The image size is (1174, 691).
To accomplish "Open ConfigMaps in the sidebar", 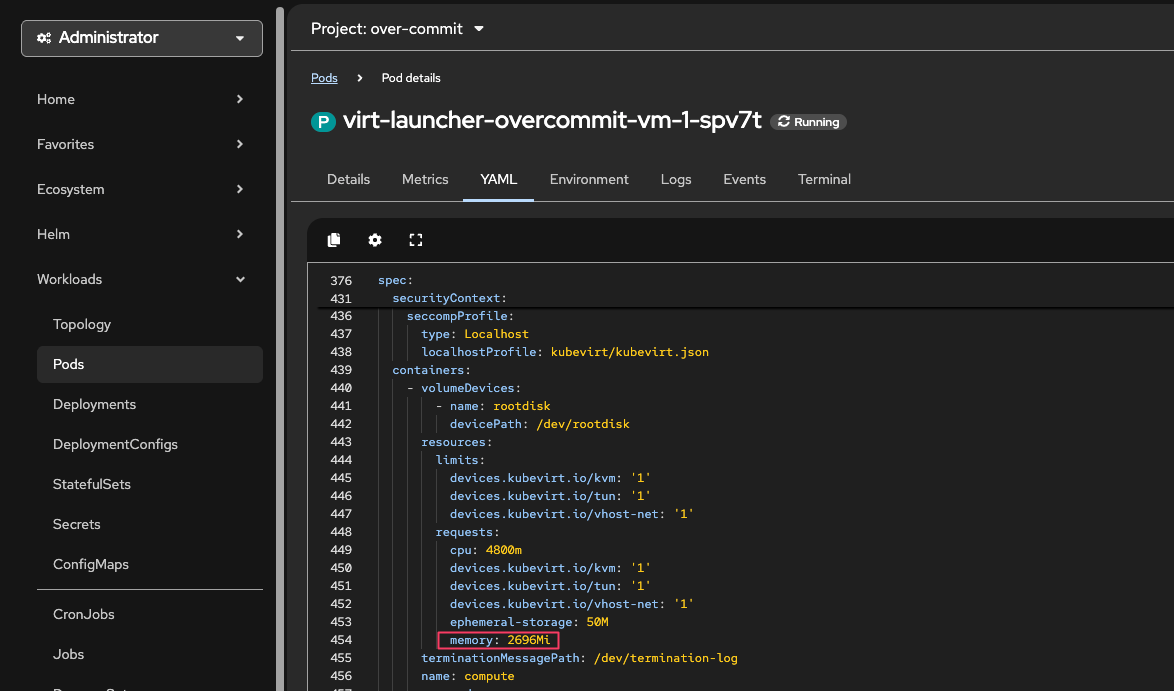I will (x=91, y=564).
